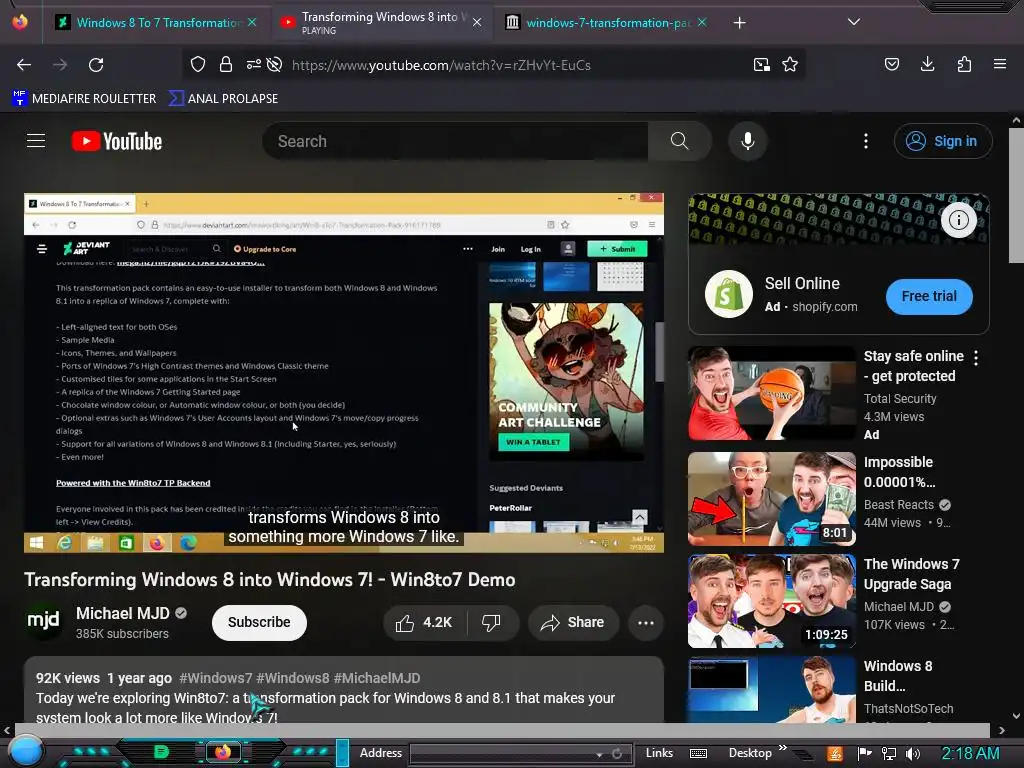Open the Impossible 0.00001% video thumbnail

(771, 498)
